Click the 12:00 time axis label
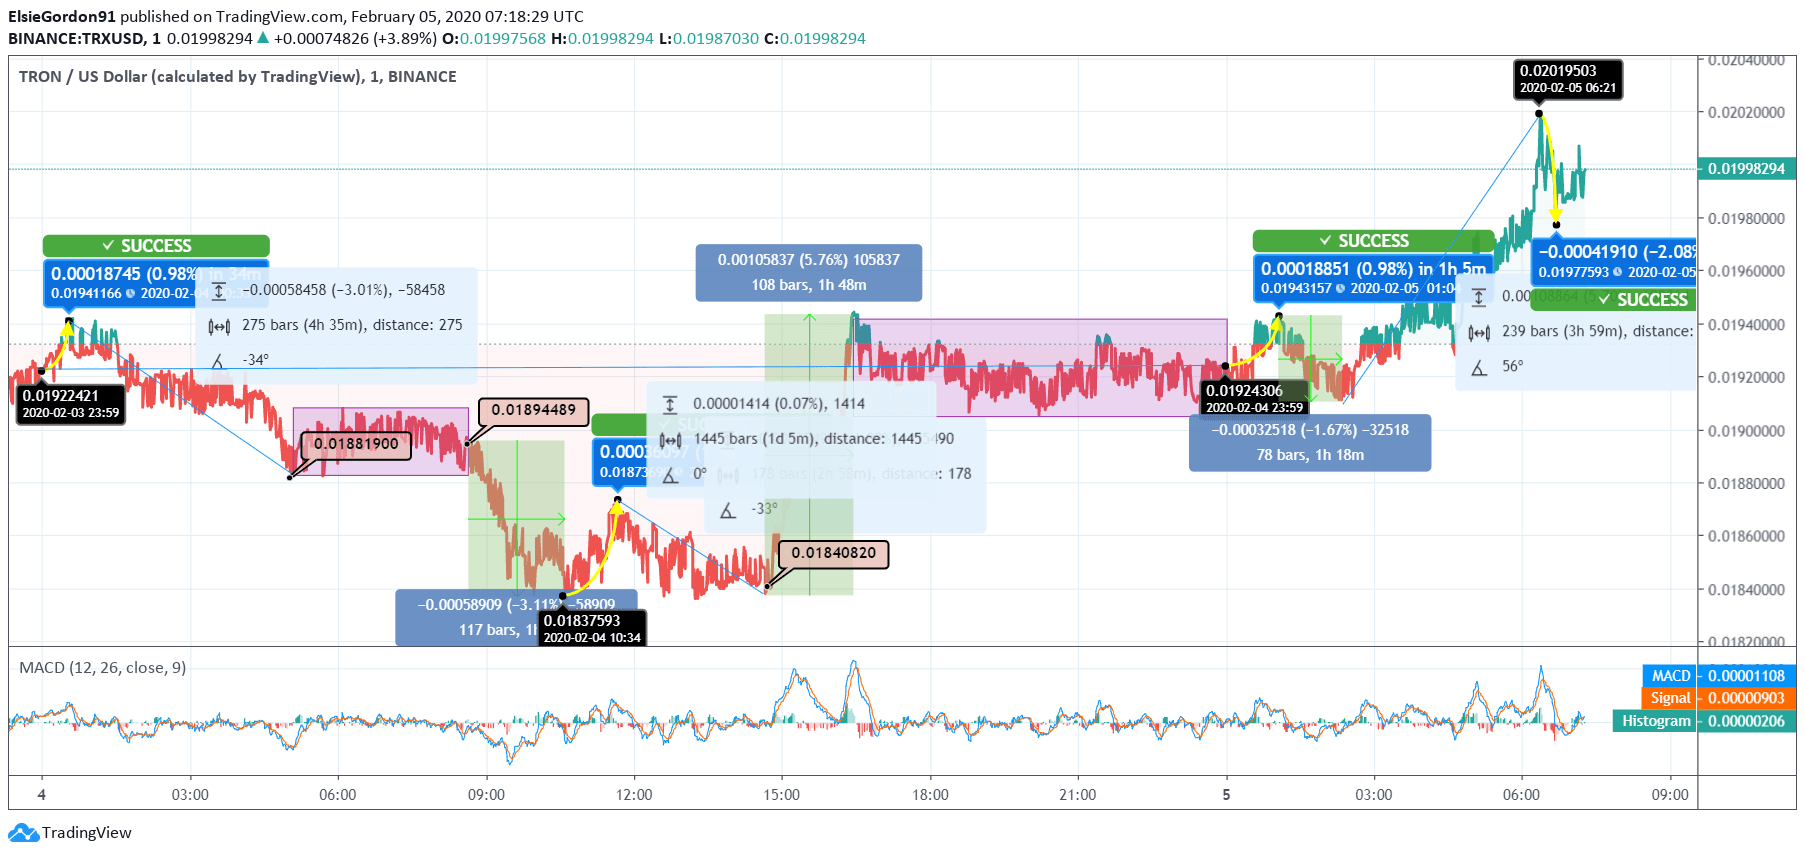 click(634, 795)
